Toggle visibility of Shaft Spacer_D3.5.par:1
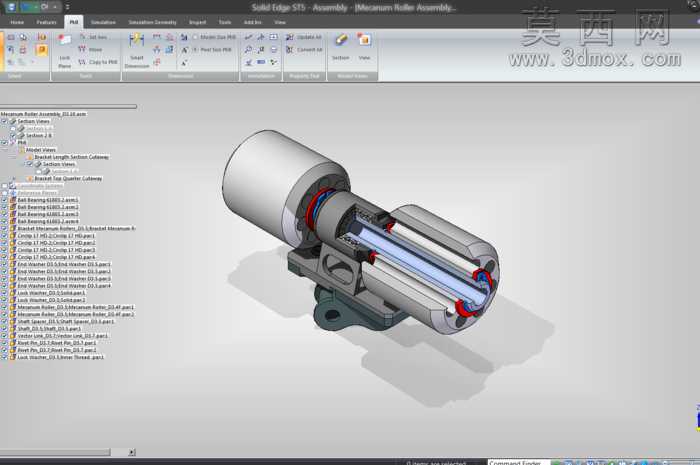This screenshot has width=700, height=465. [x=4, y=321]
